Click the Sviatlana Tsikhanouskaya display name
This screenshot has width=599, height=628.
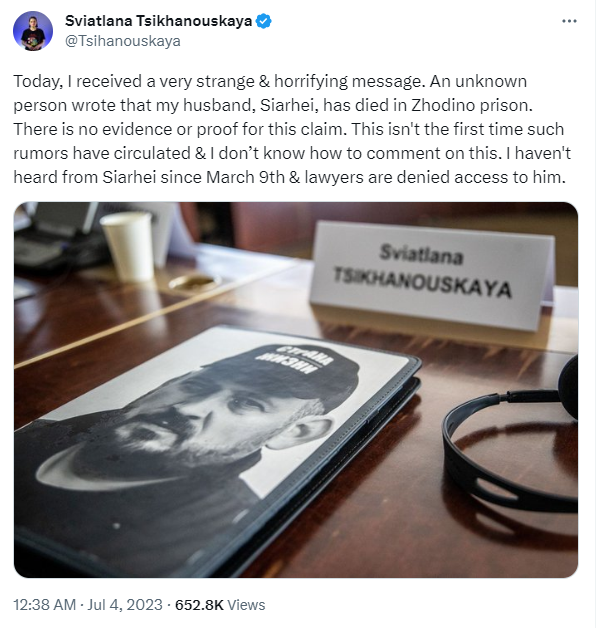[x=159, y=21]
